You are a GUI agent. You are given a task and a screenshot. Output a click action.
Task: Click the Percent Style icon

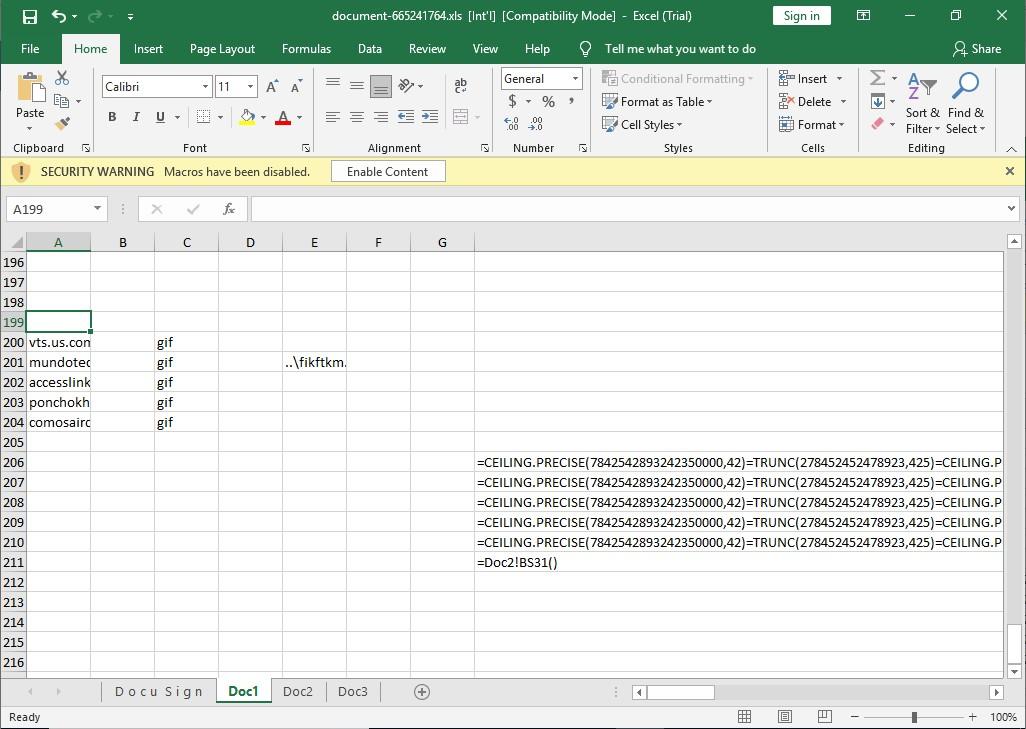[x=548, y=101]
